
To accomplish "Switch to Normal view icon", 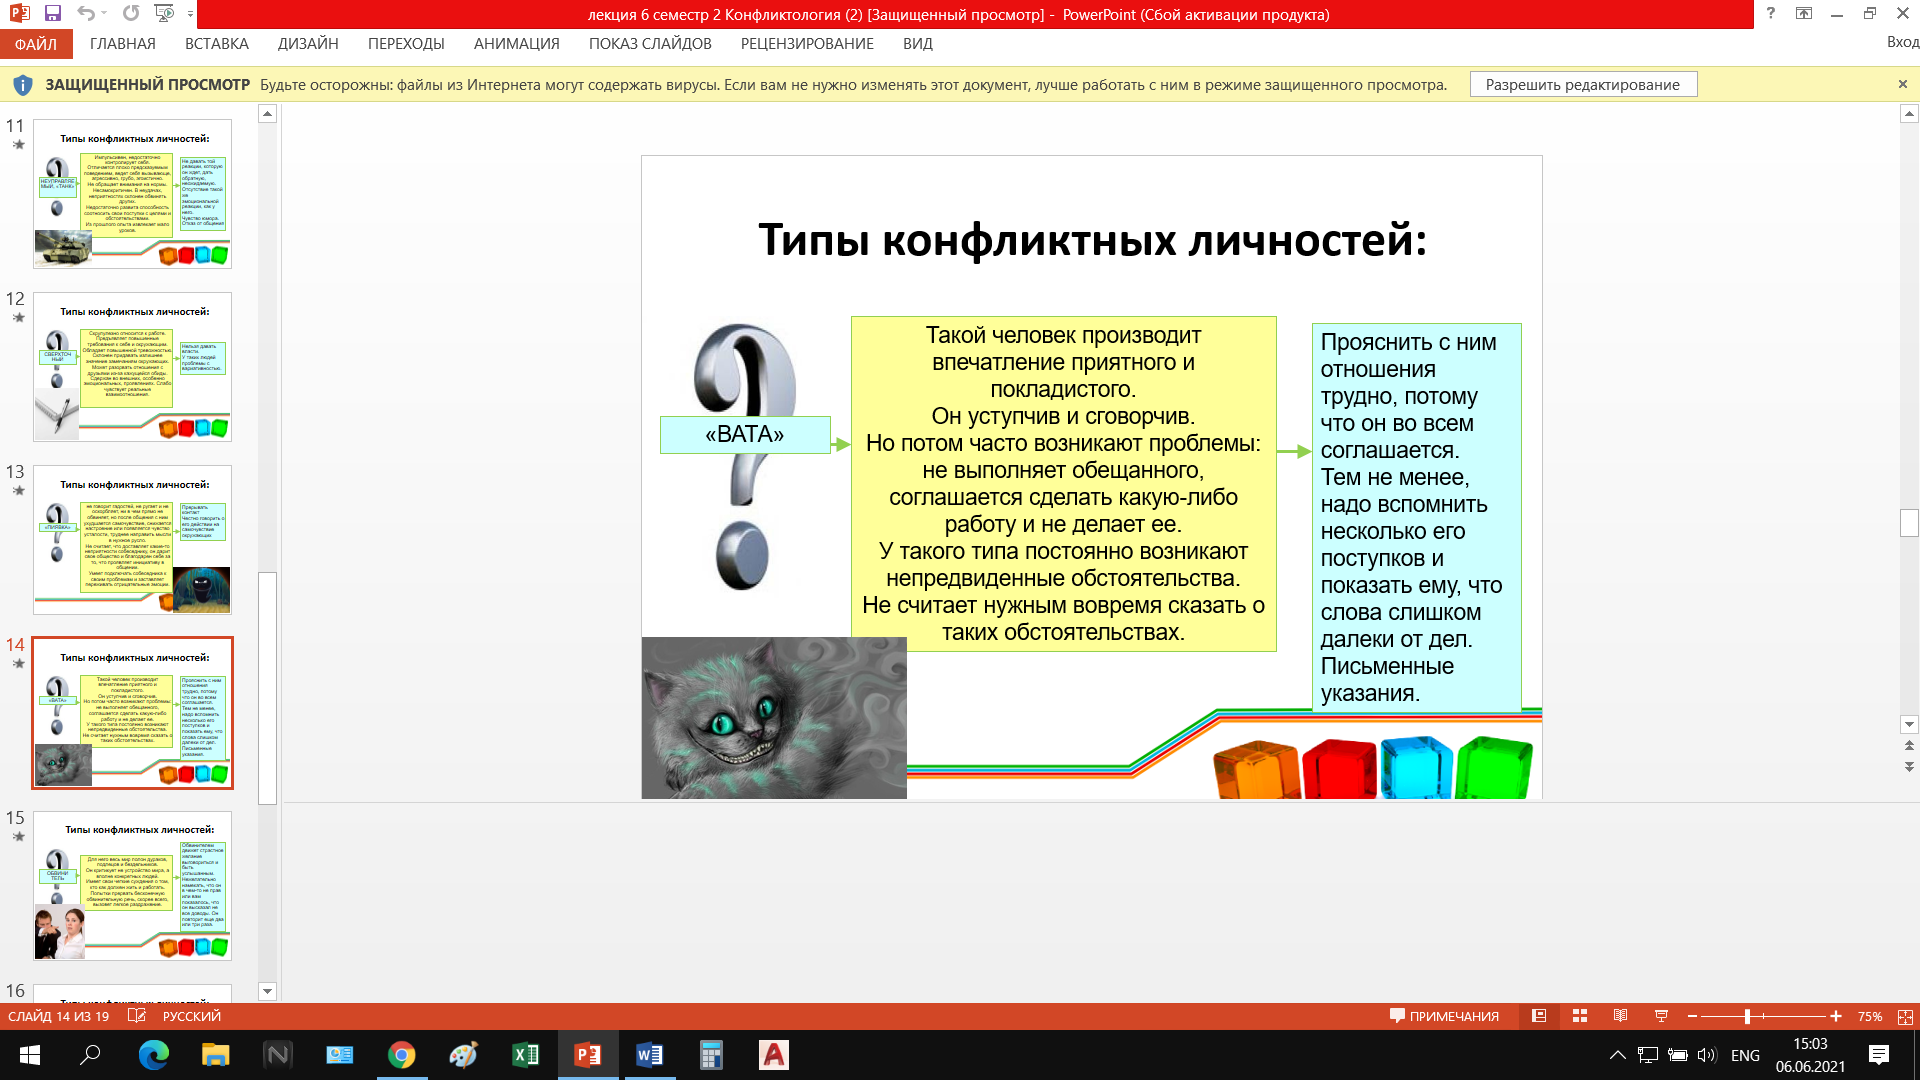I will 1539,1016.
